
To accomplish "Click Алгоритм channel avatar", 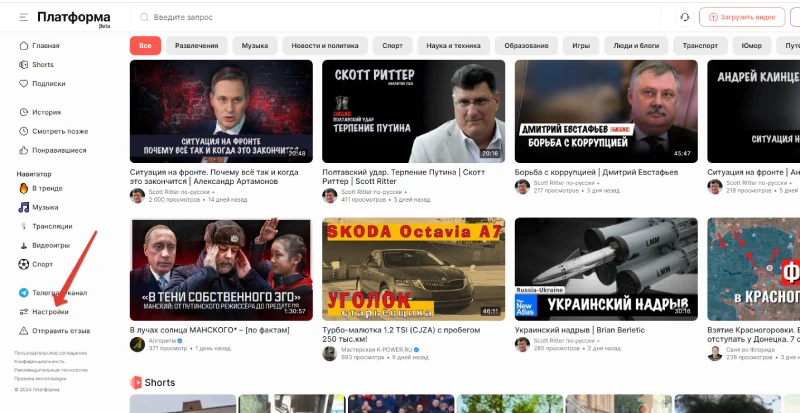I will click(x=137, y=344).
